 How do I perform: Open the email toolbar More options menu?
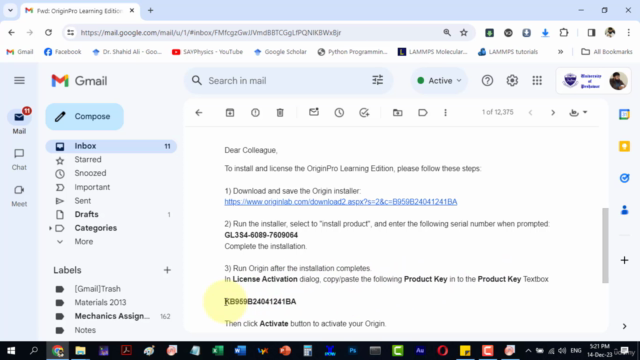[x=445, y=113]
